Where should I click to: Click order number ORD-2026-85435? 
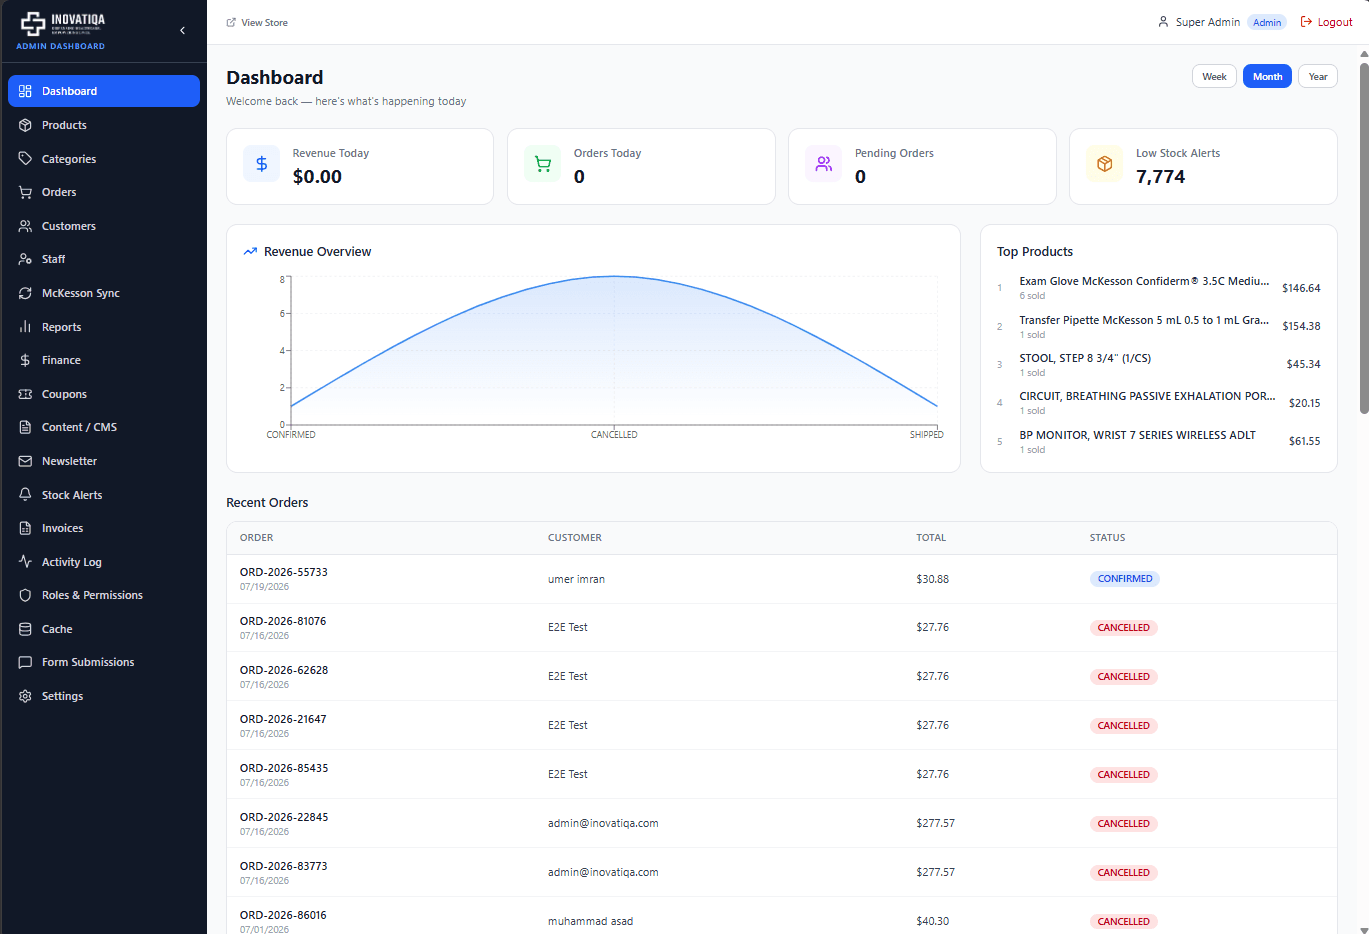pos(284,768)
